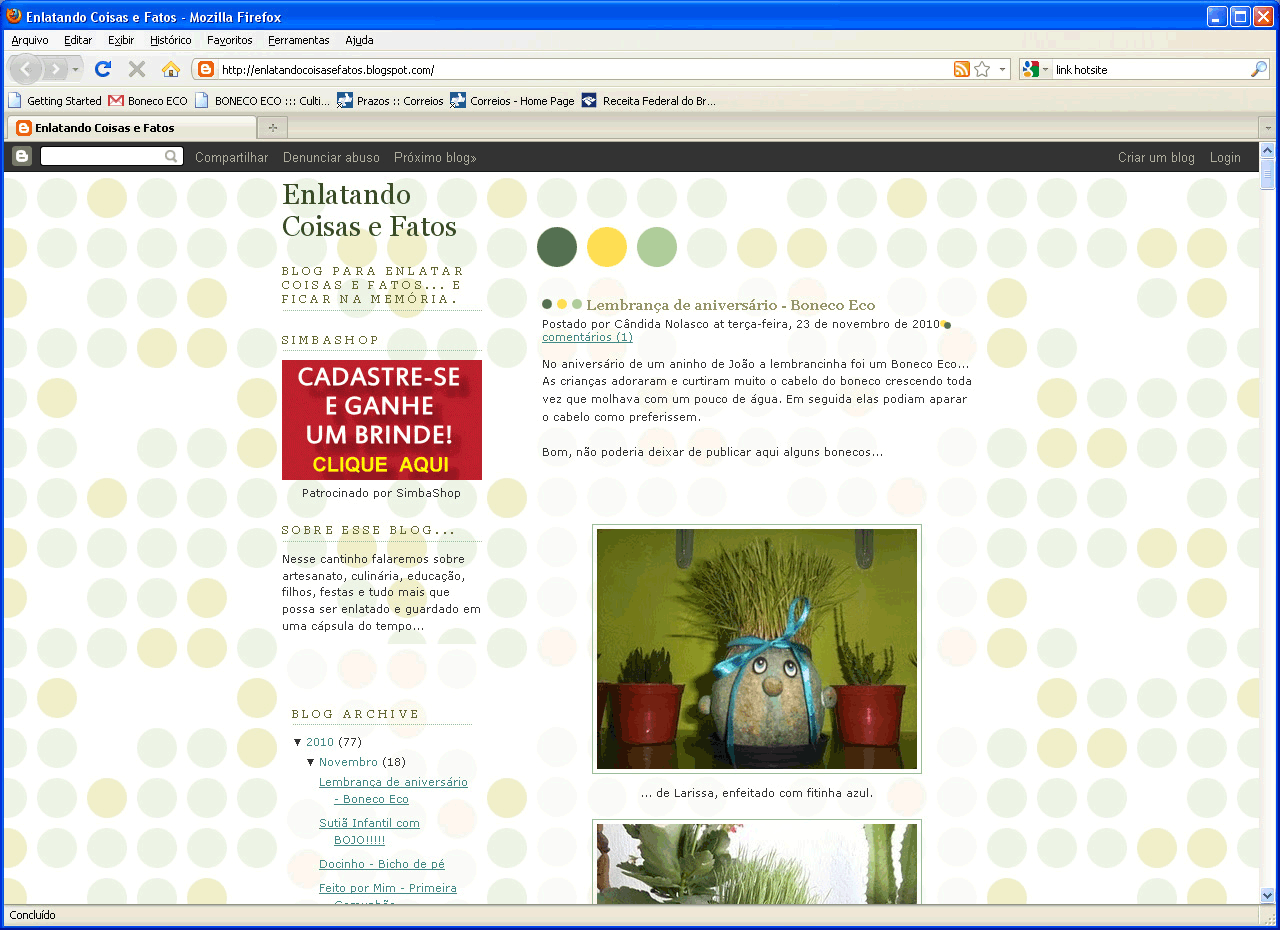Open the address bar URL history dropdown

[1002, 70]
